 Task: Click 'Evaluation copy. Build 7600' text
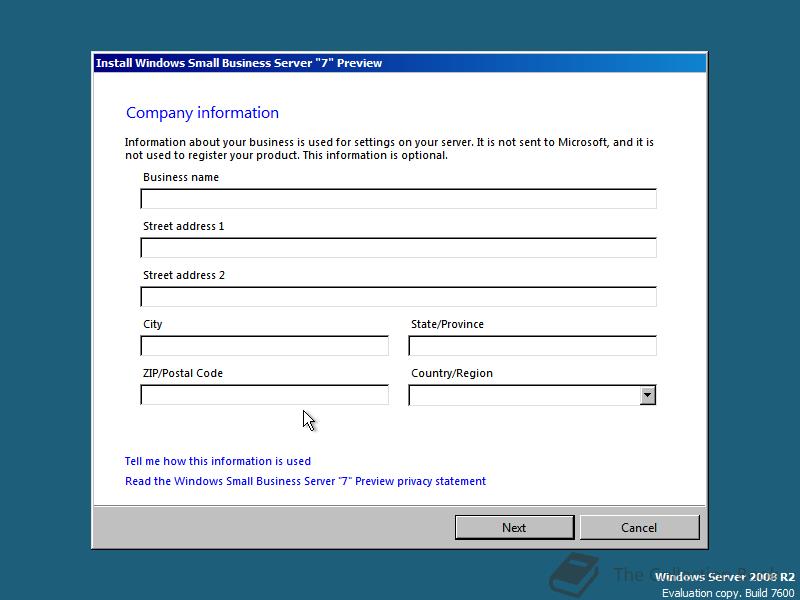pos(728,593)
